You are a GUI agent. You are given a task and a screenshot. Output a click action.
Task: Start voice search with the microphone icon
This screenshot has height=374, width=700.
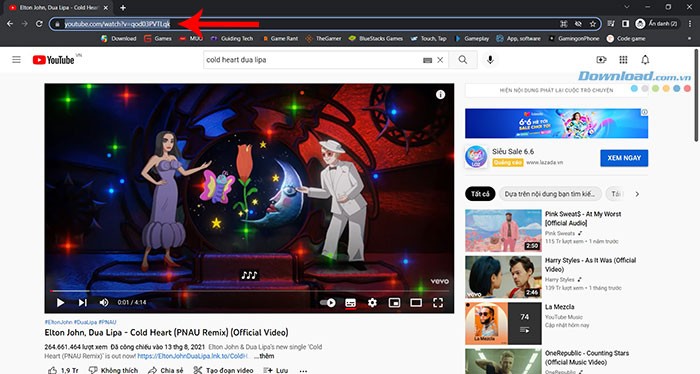(x=490, y=60)
